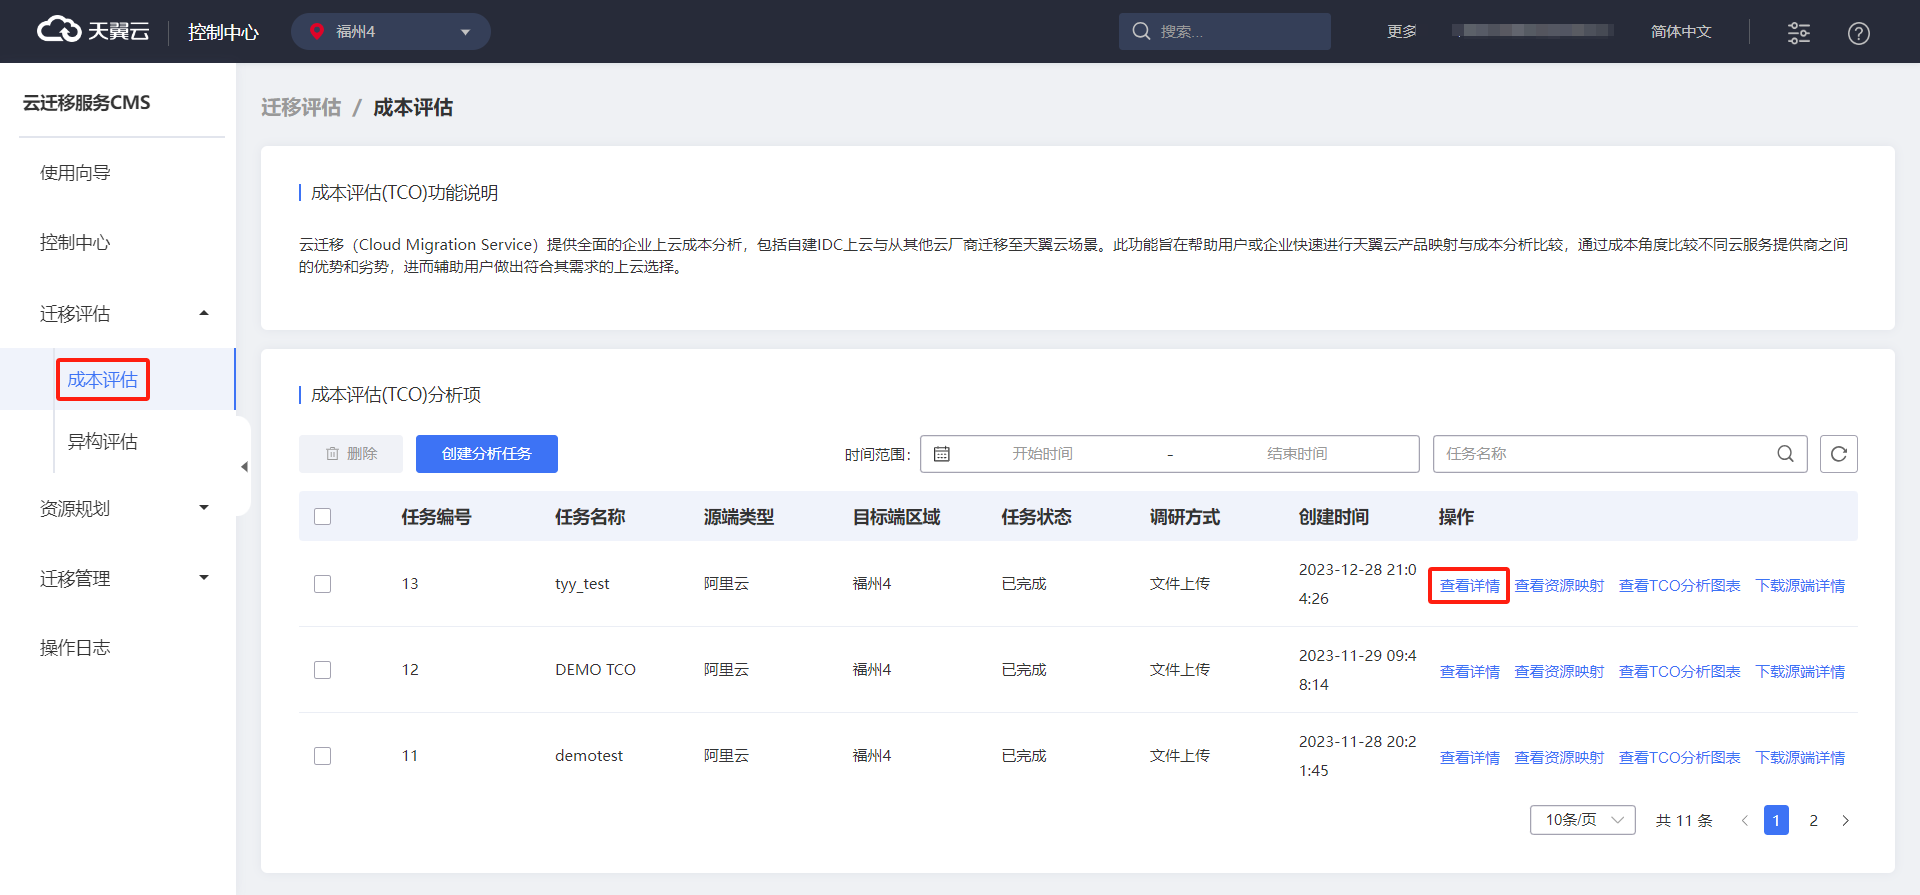The width and height of the screenshot is (1920, 895).
Task: Check the box for task 13 tyy_test
Action: coord(322,584)
